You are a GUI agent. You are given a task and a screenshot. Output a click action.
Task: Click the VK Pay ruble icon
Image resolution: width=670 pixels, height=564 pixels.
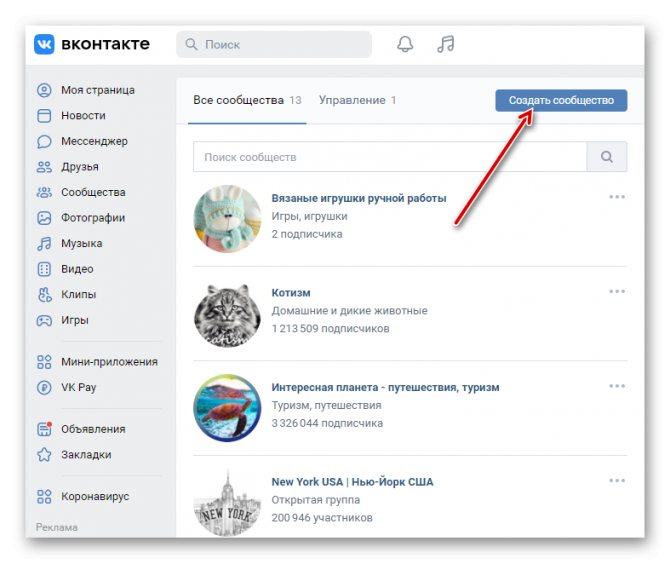44,388
